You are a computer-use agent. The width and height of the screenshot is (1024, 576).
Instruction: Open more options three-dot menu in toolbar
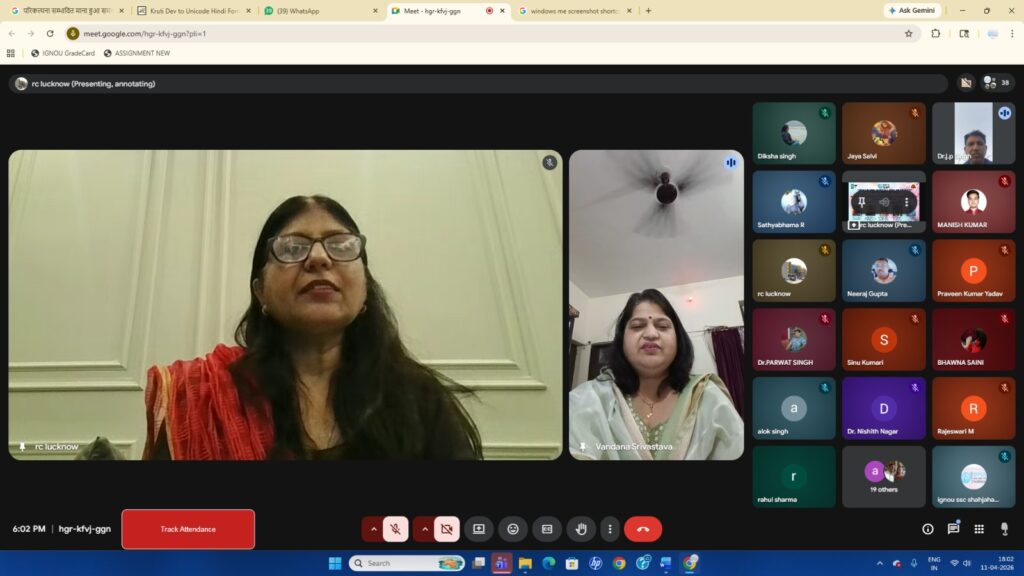tap(609, 529)
